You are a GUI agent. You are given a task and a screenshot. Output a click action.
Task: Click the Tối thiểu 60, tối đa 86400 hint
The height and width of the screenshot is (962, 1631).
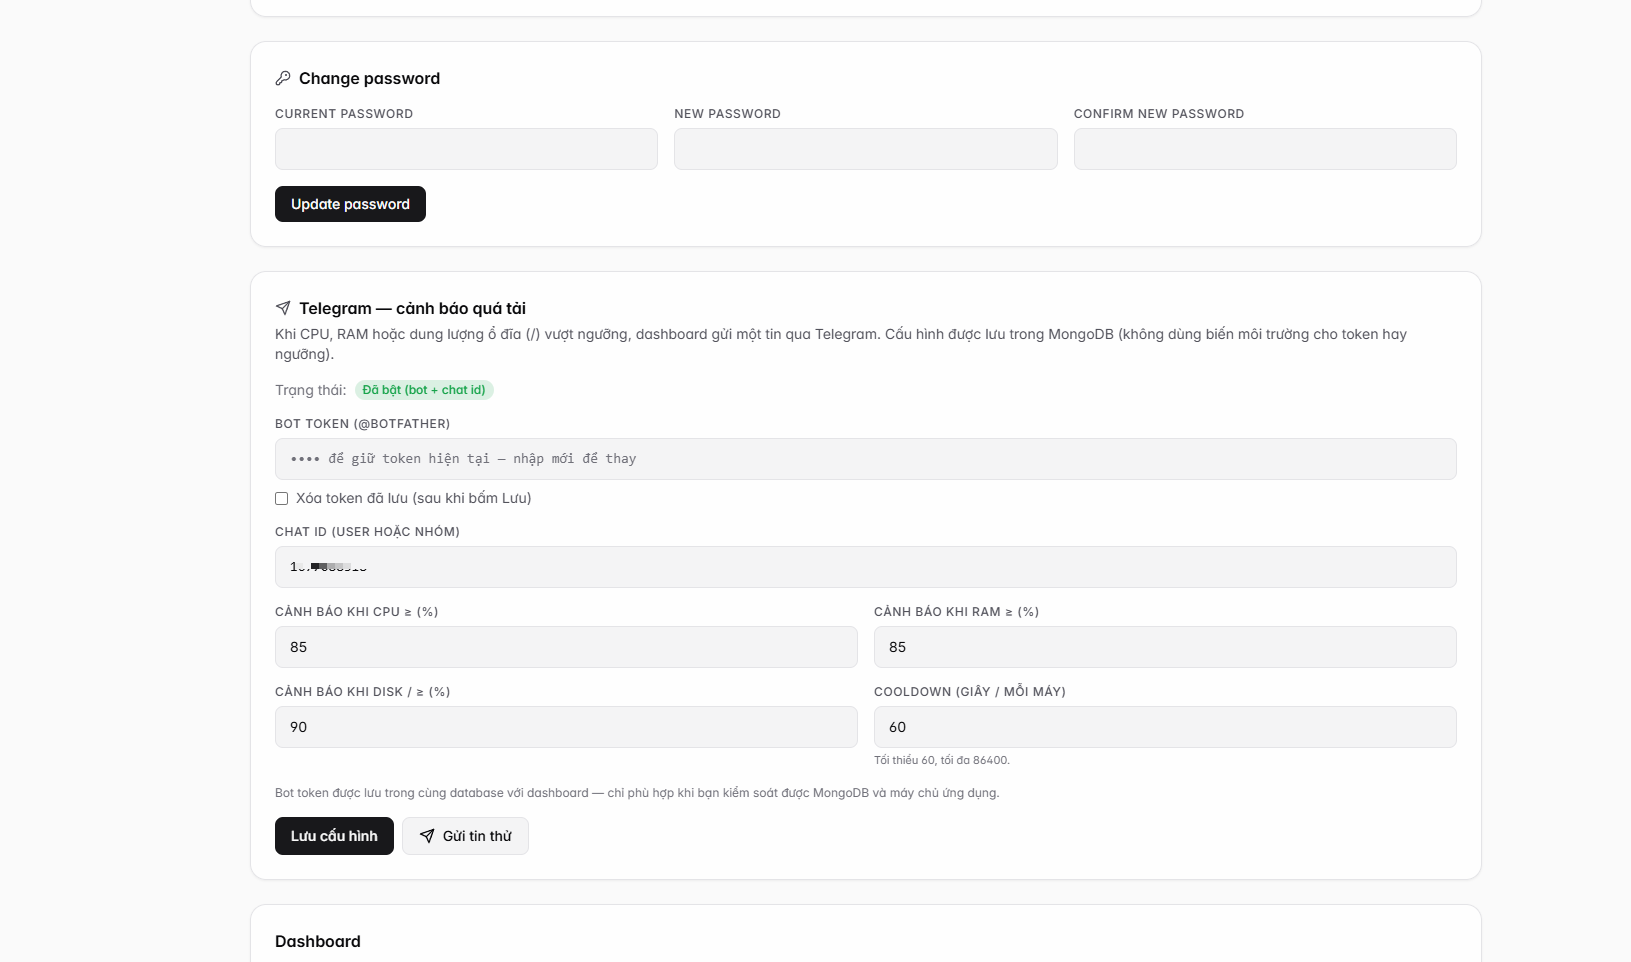point(942,760)
